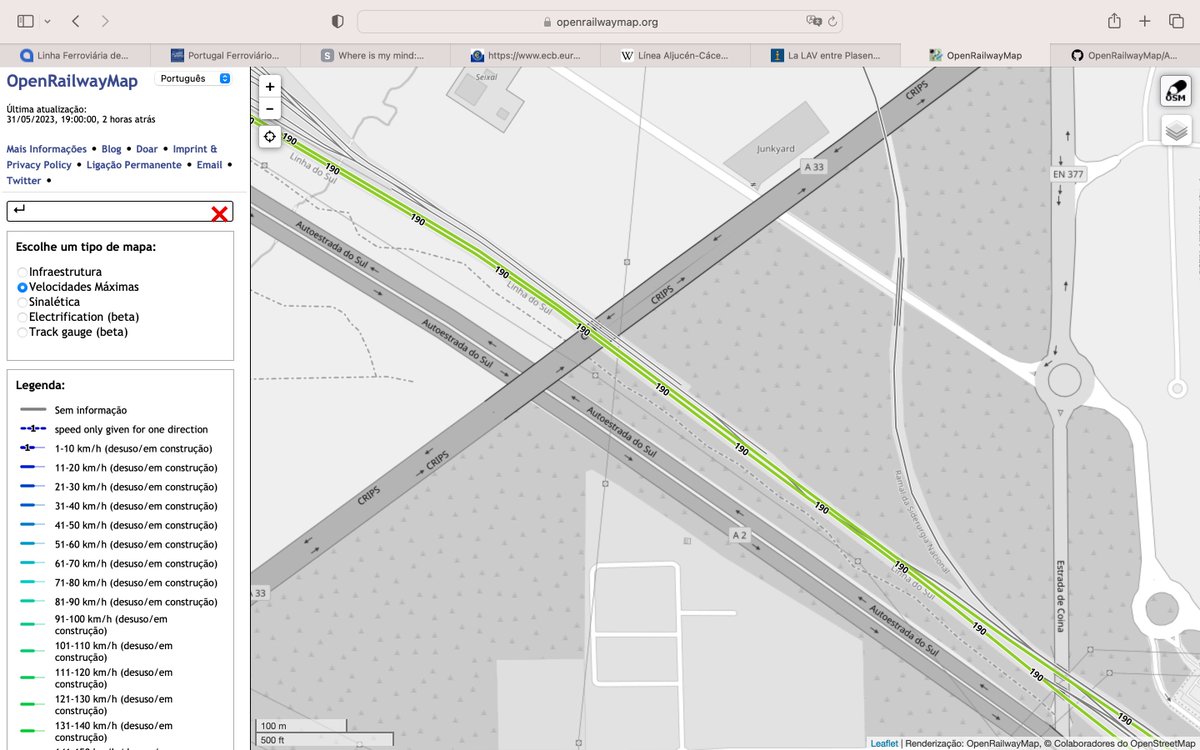
Task: Click the 81-90 km/h legend entry
Action: coord(136,602)
